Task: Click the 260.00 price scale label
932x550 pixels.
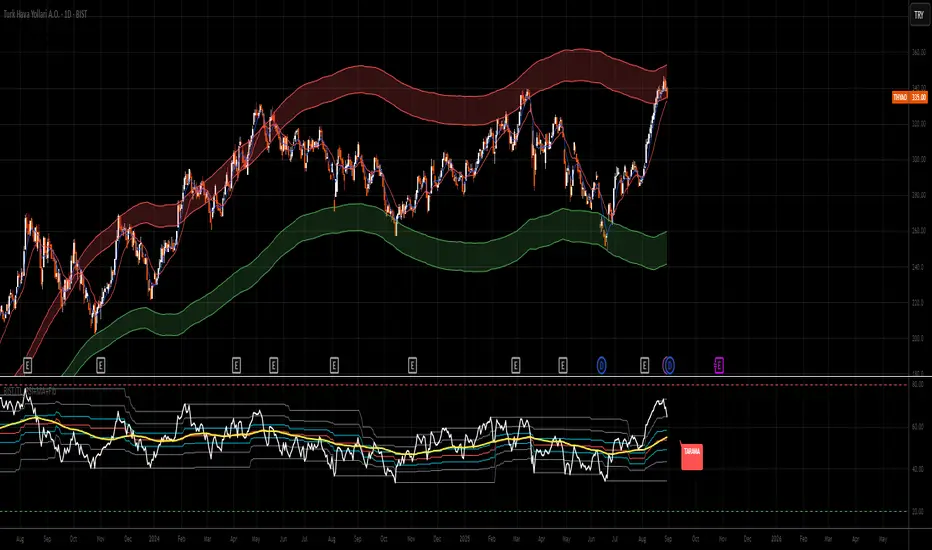Action: point(919,231)
